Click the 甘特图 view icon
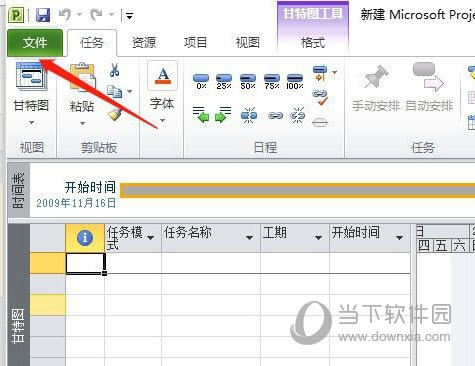The image size is (475, 366). 31,76
